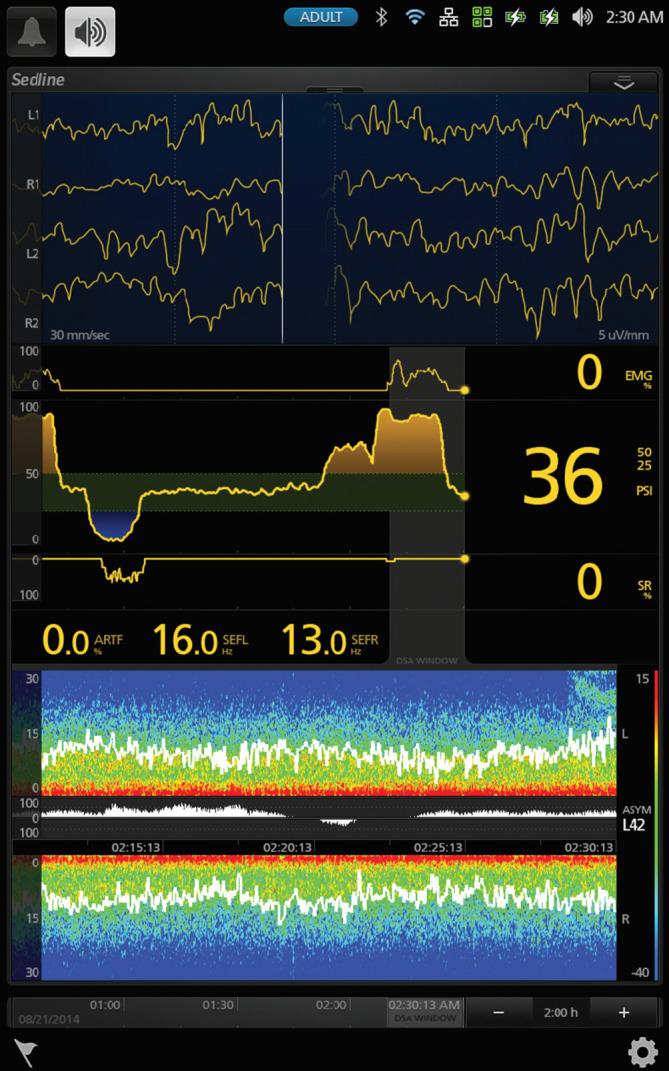The width and height of the screenshot is (669, 1071).
Task: Increase time span with plus button
Action: [x=624, y=1012]
